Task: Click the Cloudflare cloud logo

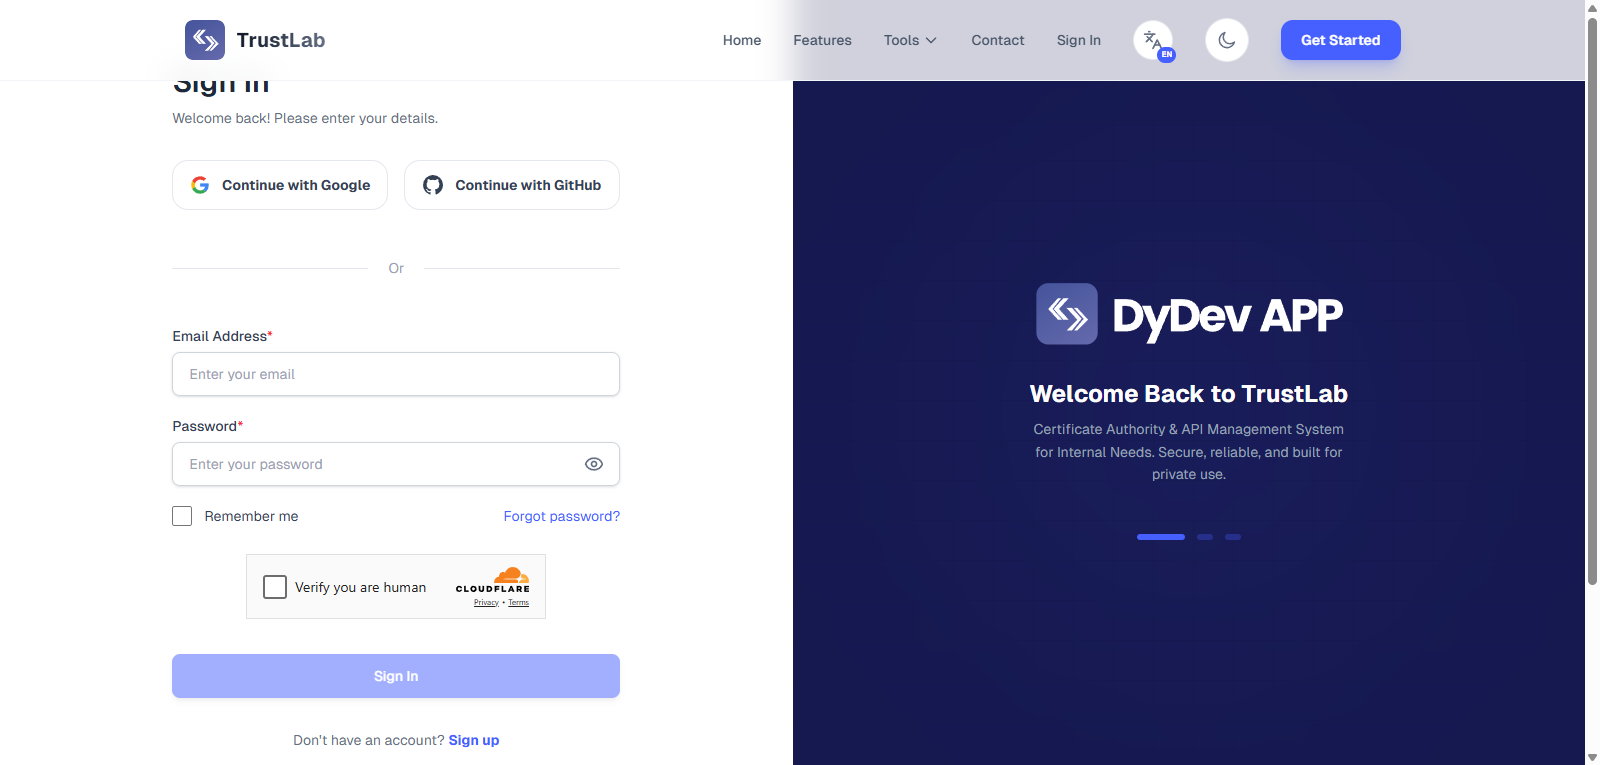Action: pyautogui.click(x=511, y=576)
